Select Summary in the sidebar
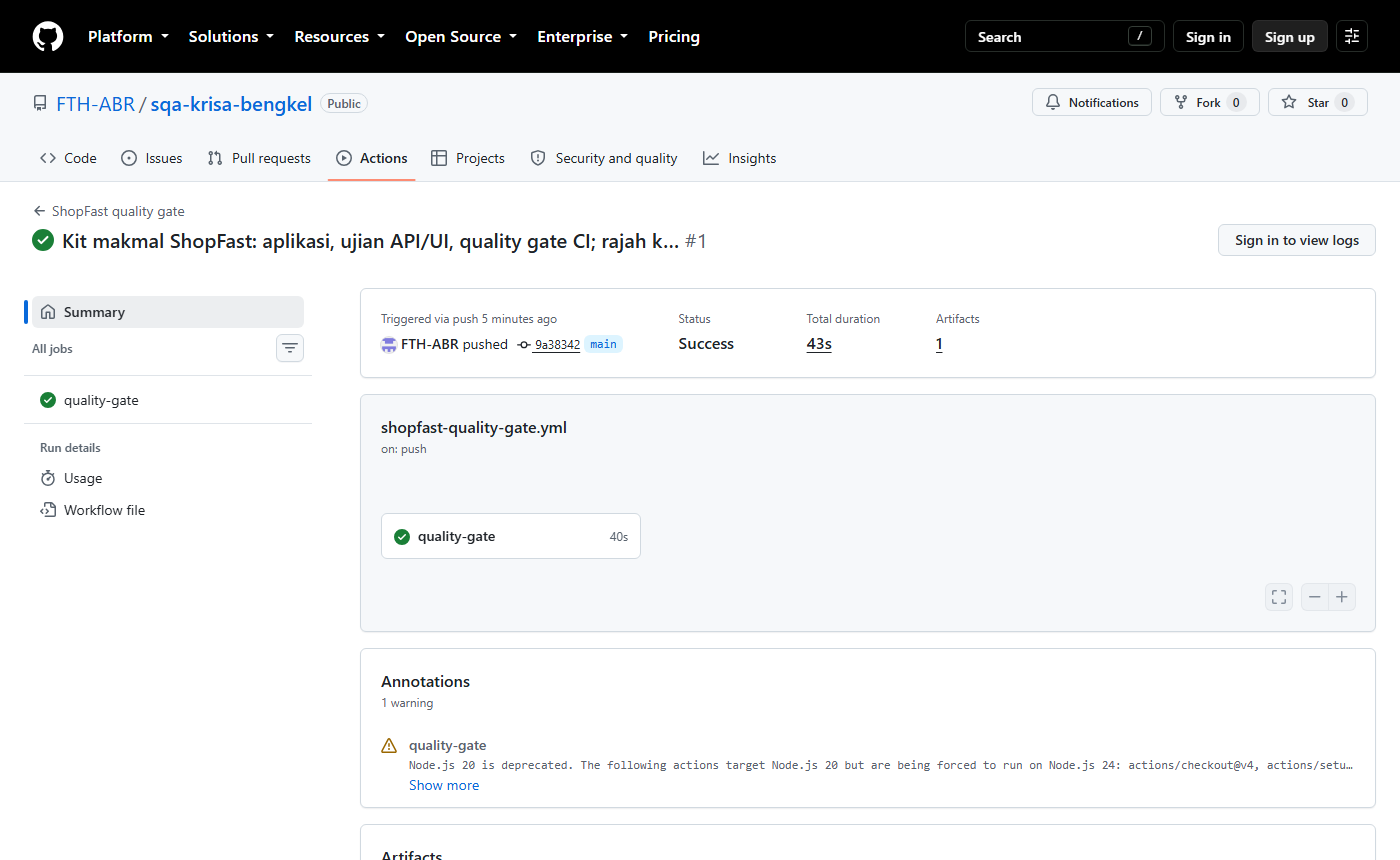This screenshot has width=1400, height=860. point(168,312)
